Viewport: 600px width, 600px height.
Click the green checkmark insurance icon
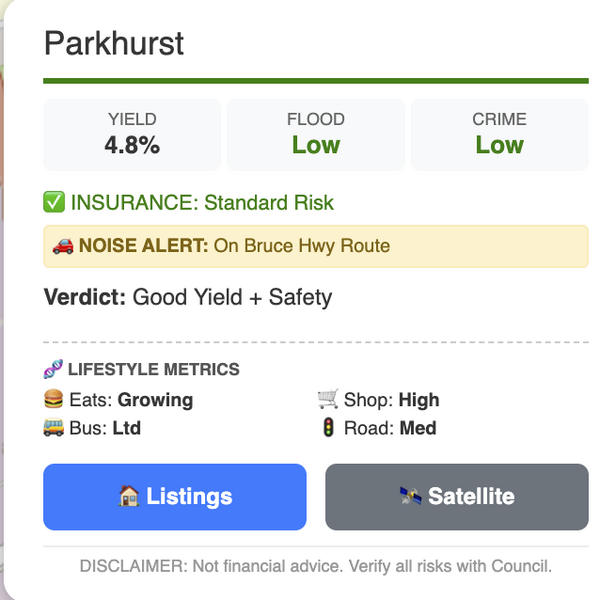(54, 203)
